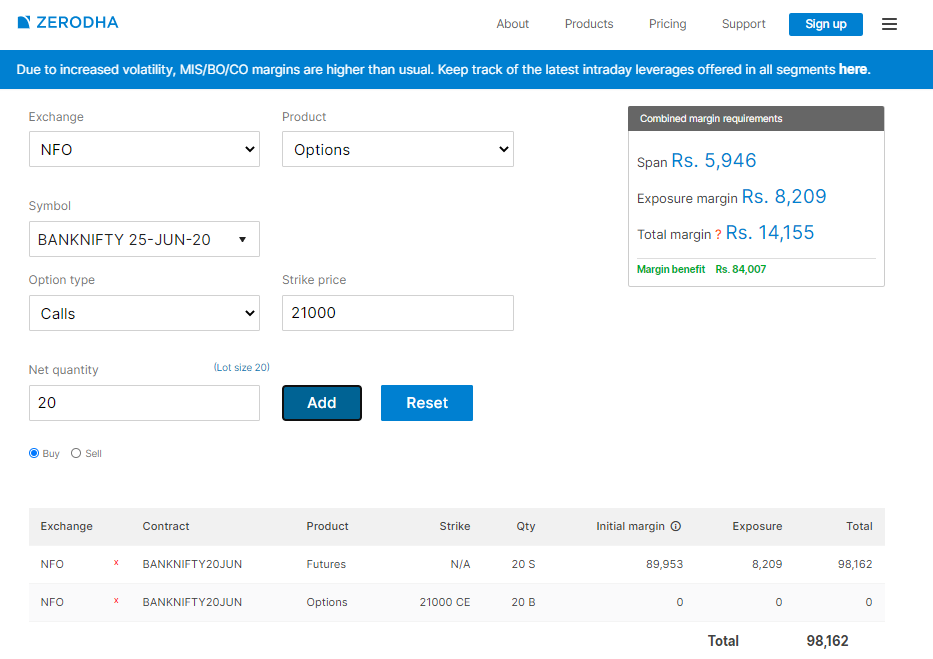Click the Lot size 20 label
The image size is (933, 659).
point(242,368)
